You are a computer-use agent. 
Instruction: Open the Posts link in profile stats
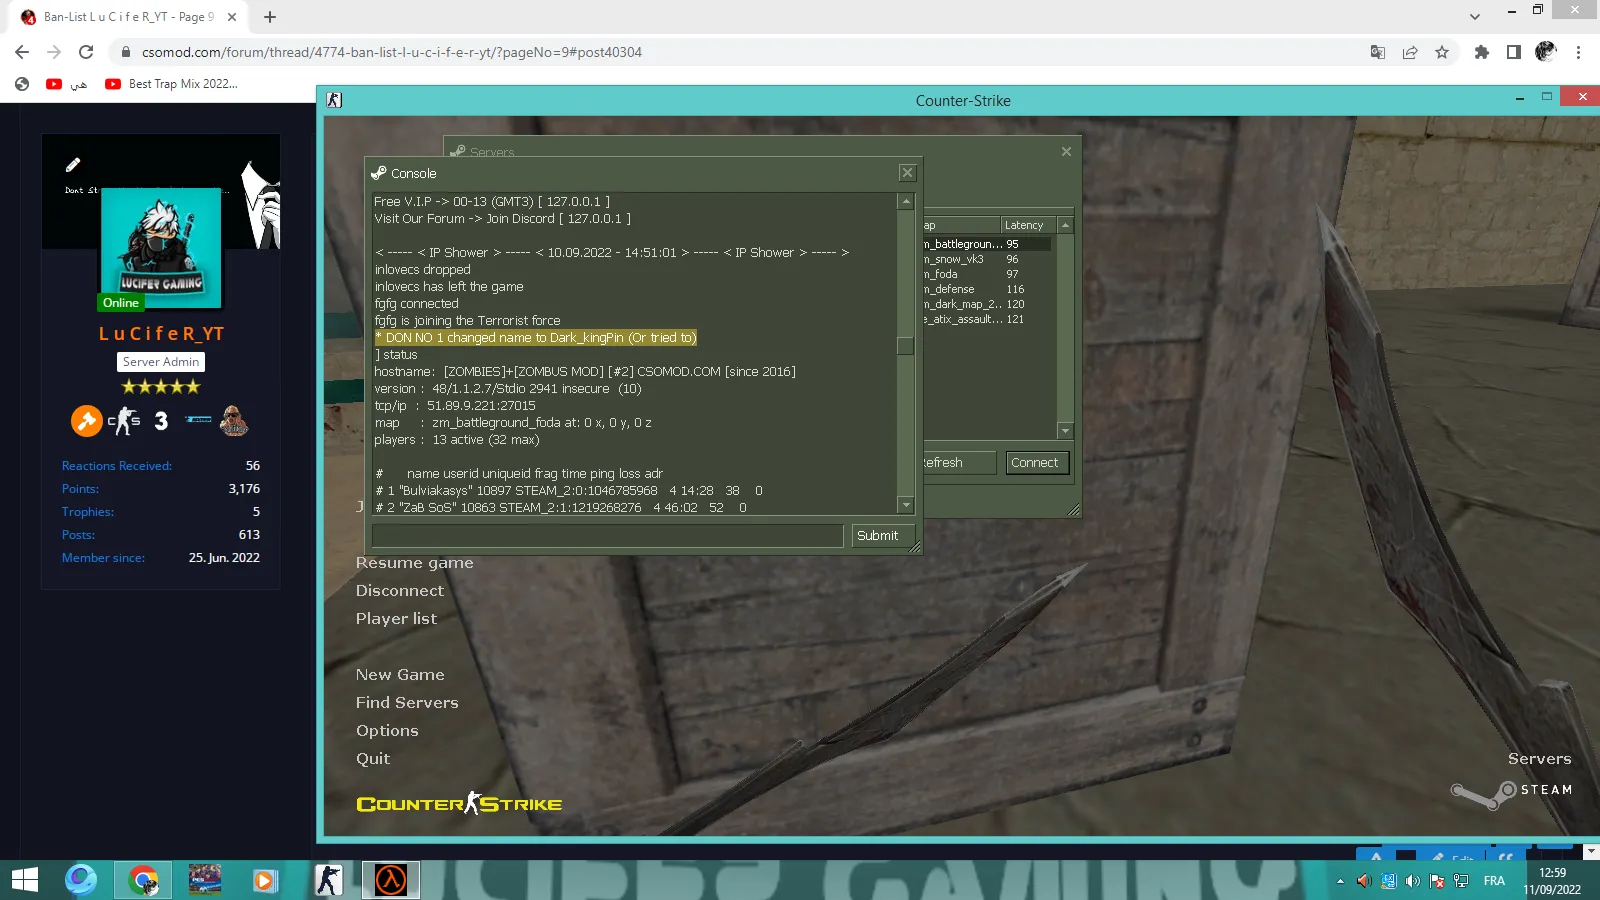point(78,535)
